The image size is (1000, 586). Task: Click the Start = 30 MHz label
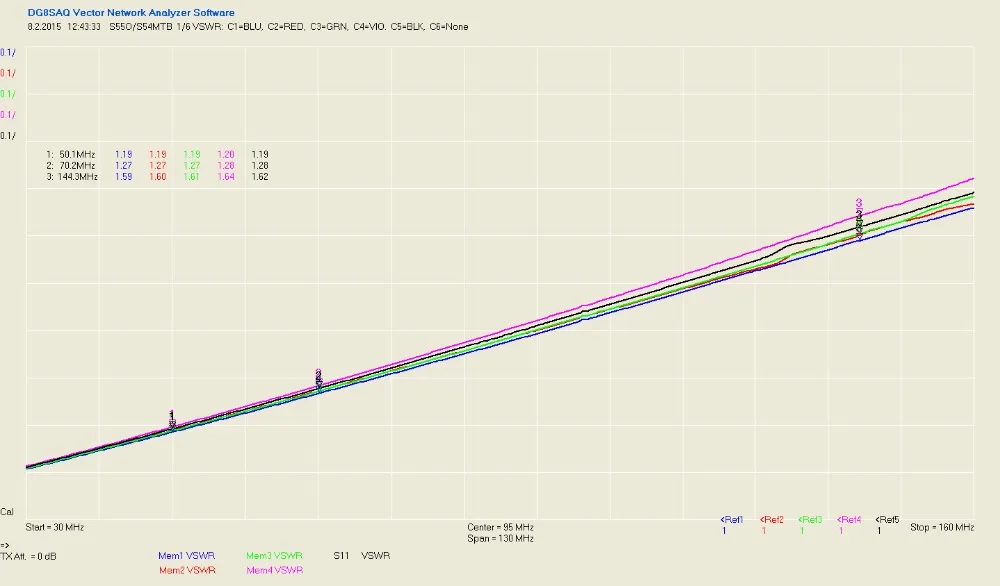(55, 527)
